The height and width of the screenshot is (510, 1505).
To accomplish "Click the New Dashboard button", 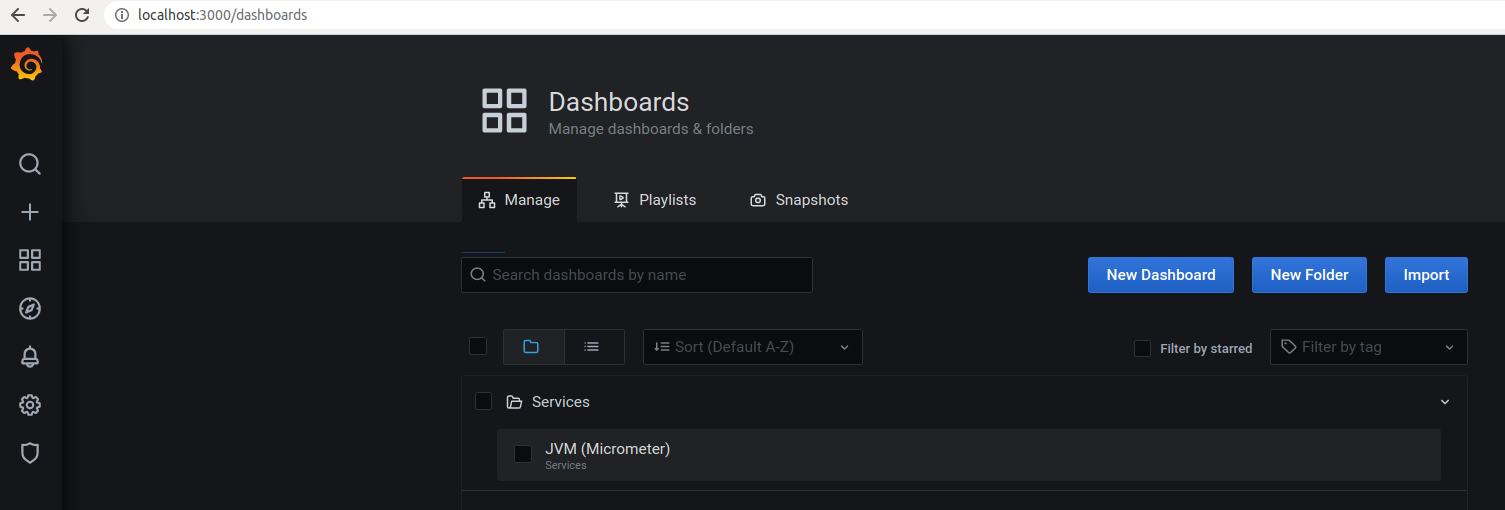I will click(1161, 275).
